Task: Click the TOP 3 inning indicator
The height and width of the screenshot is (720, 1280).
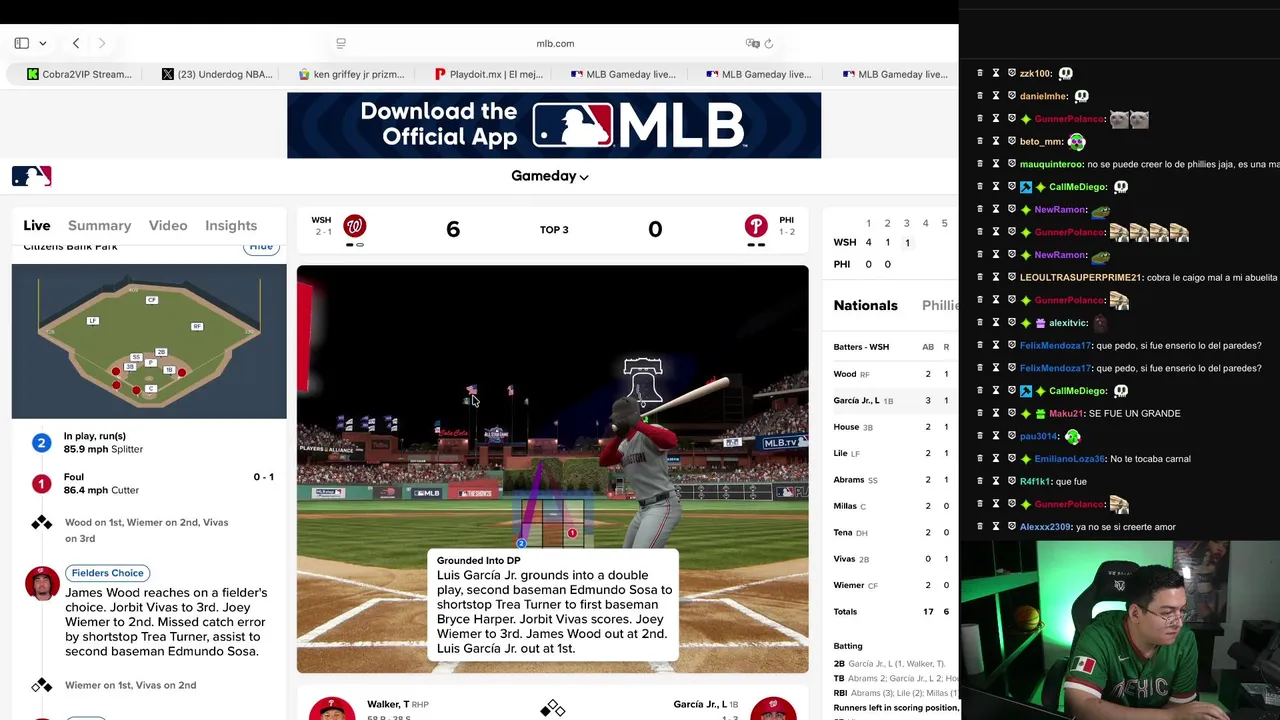Action: point(554,229)
